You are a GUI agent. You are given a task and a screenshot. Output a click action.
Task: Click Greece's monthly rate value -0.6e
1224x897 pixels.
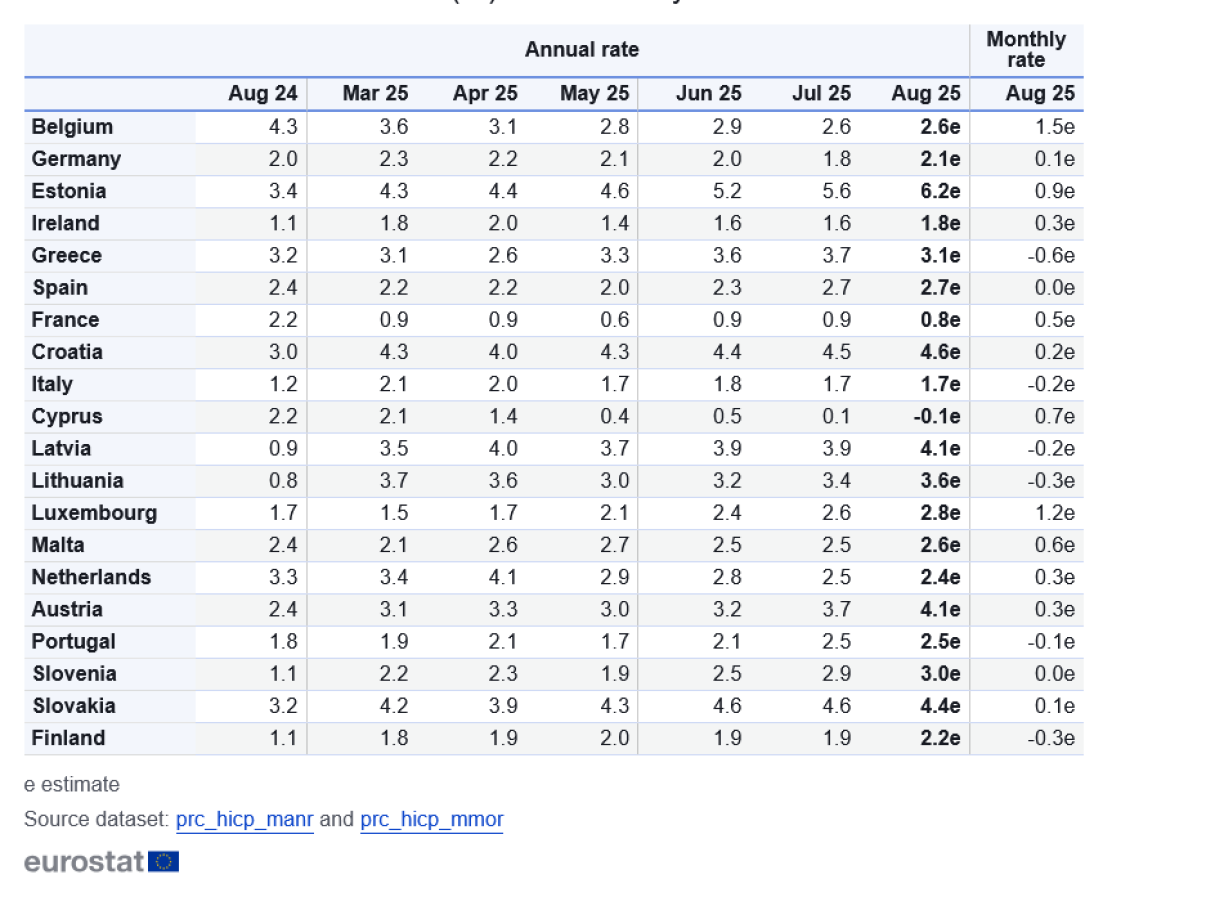coord(1050,256)
